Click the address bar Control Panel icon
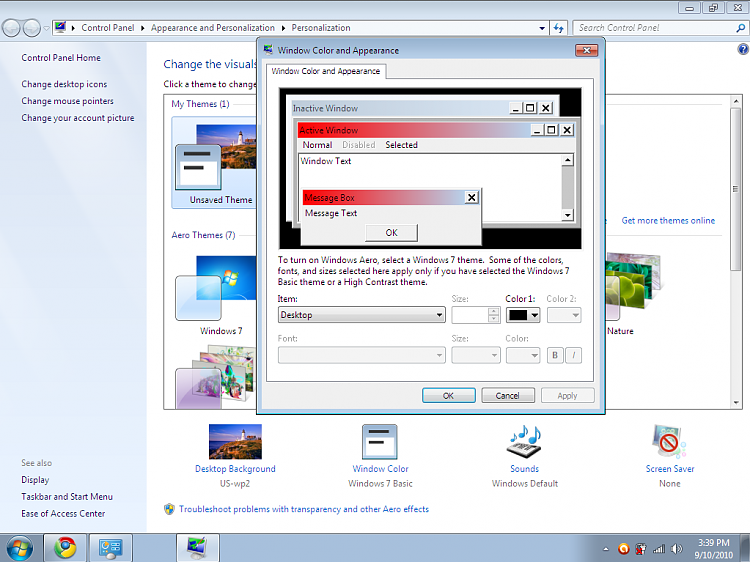Image resolution: width=750 pixels, height=562 pixels. (60, 28)
